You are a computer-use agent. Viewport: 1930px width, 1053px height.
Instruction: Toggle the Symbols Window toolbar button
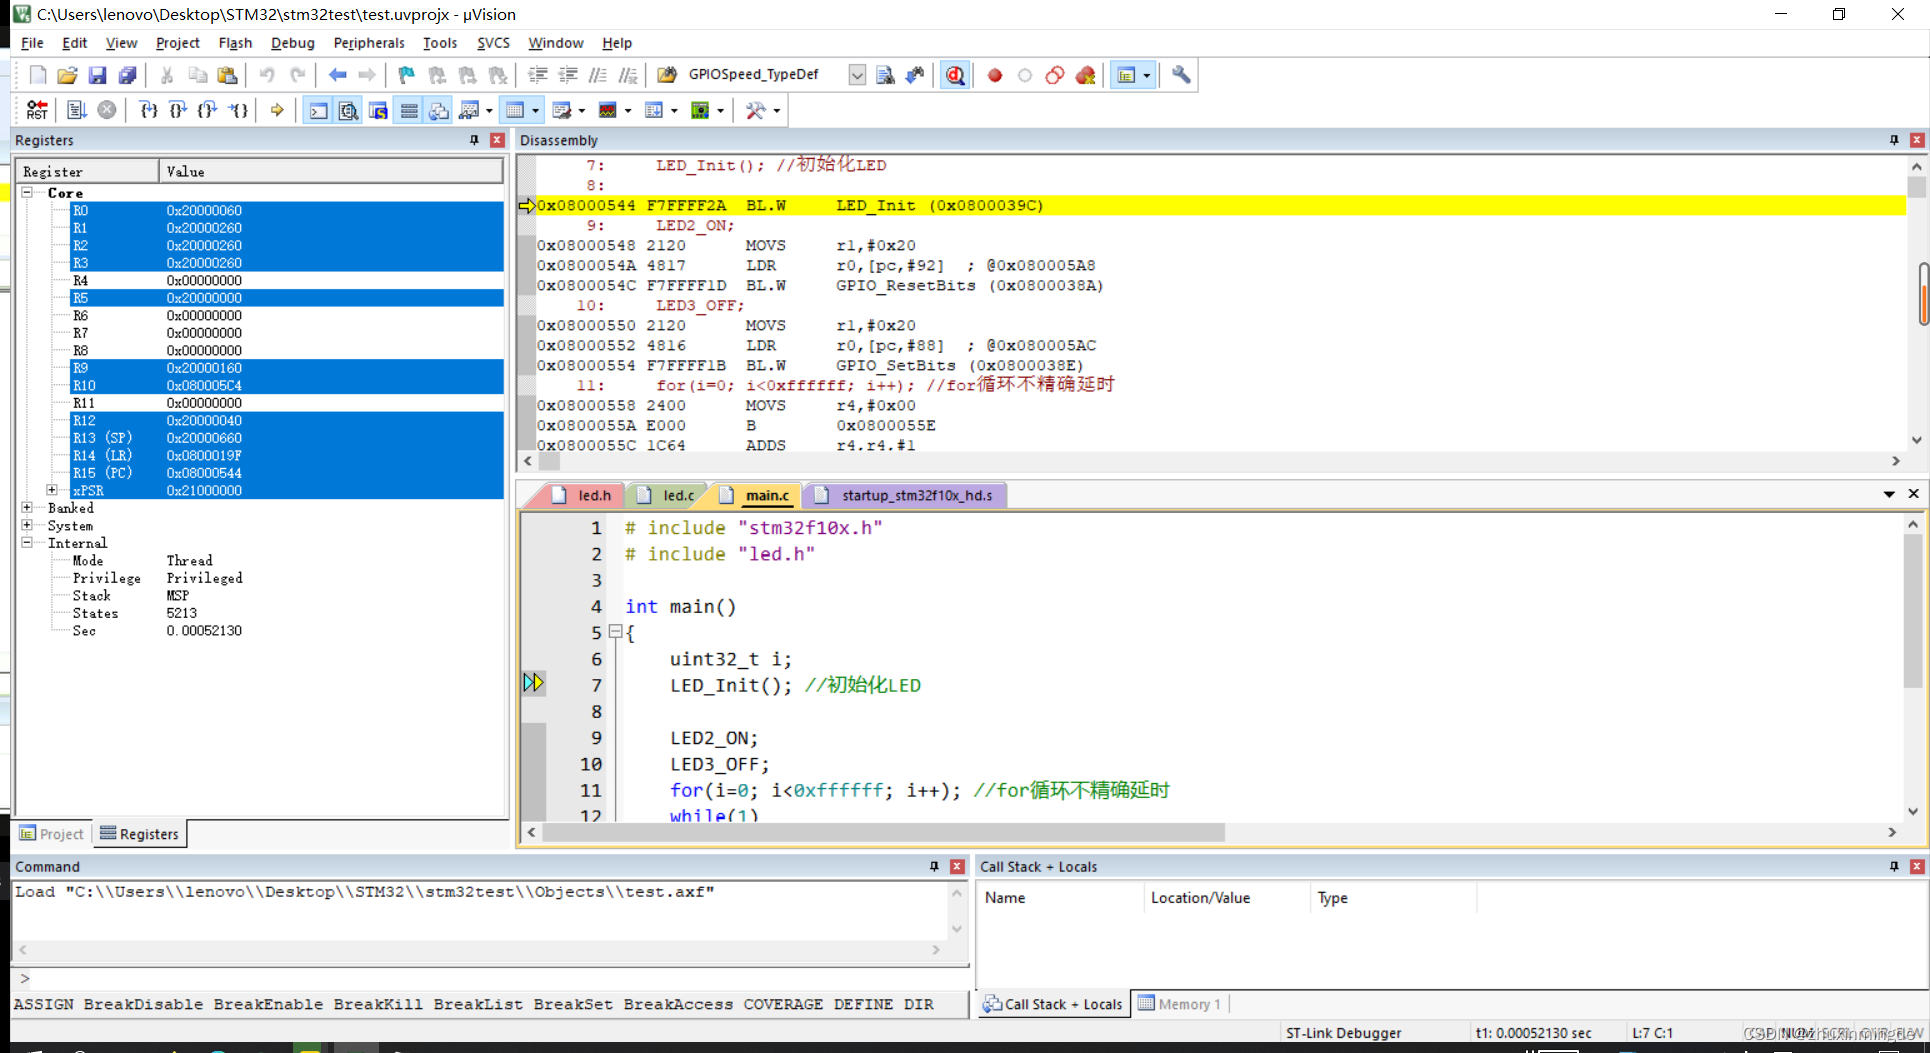378,110
